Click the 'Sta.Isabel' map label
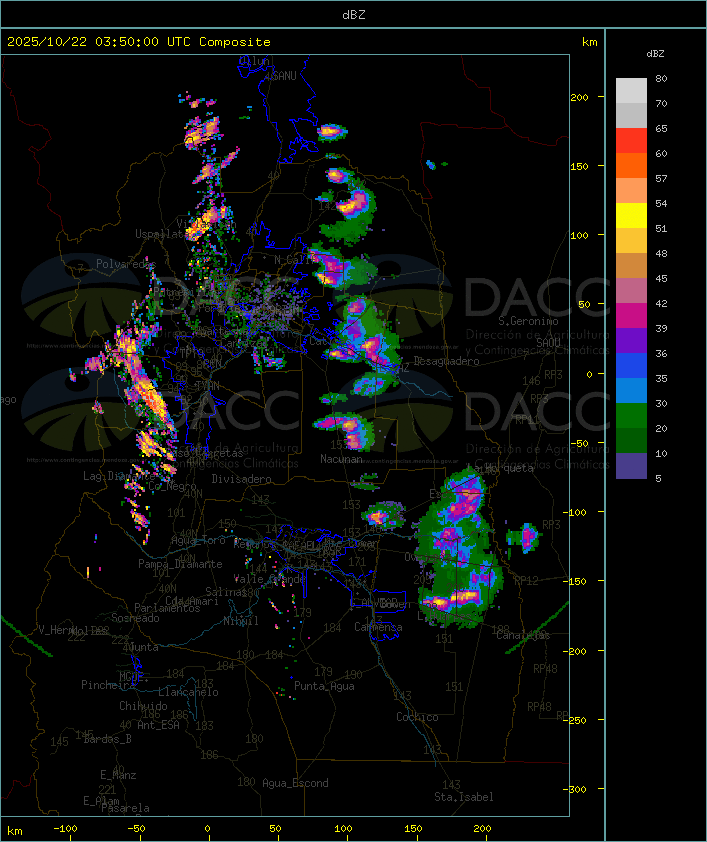The image size is (707, 842). (x=464, y=797)
